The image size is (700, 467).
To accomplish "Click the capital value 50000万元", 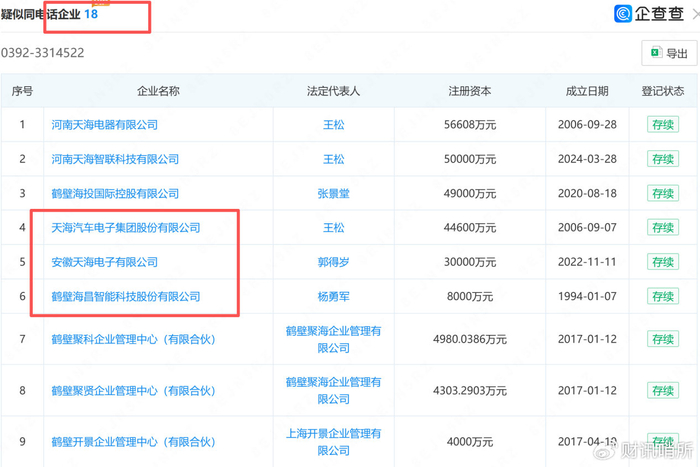I will [470, 159].
